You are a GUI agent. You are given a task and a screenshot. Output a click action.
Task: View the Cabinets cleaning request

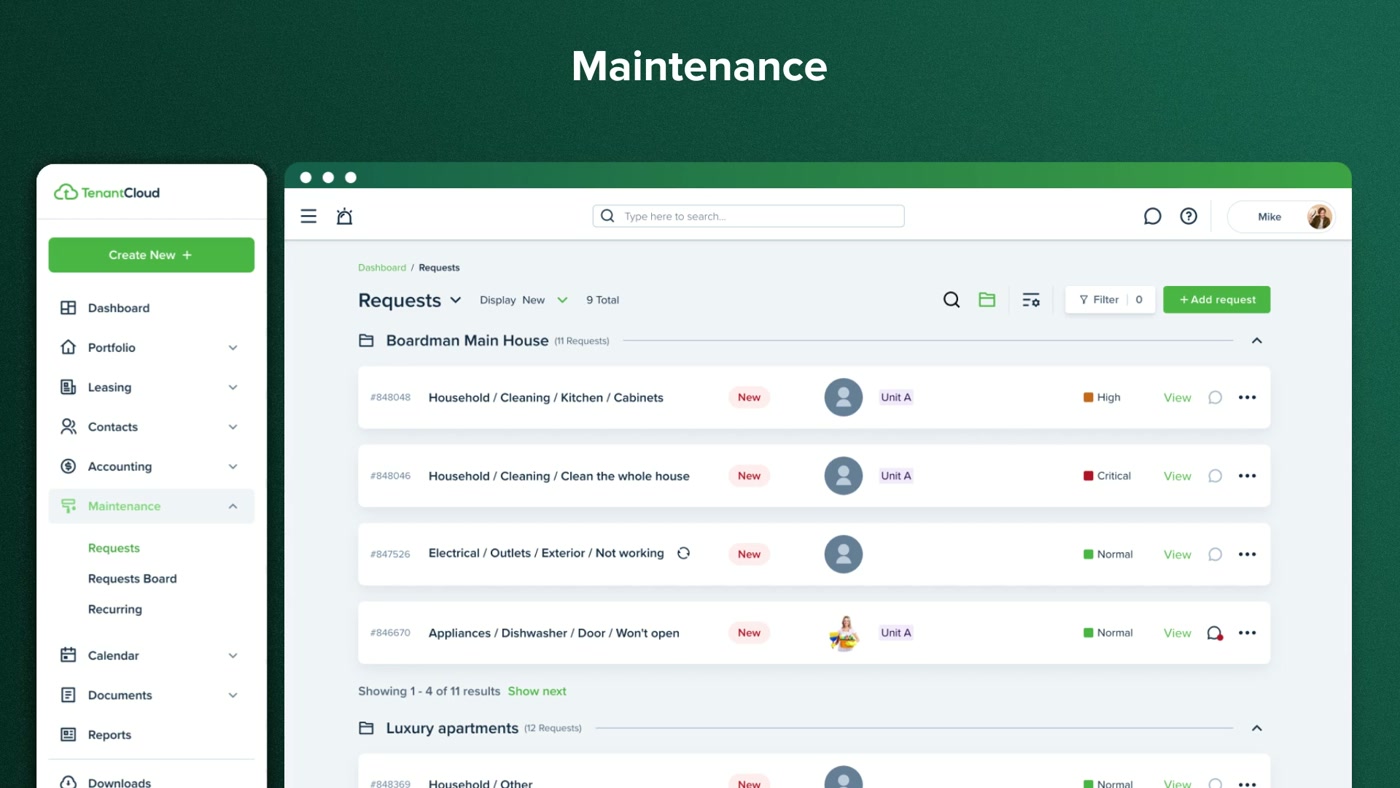point(1177,398)
